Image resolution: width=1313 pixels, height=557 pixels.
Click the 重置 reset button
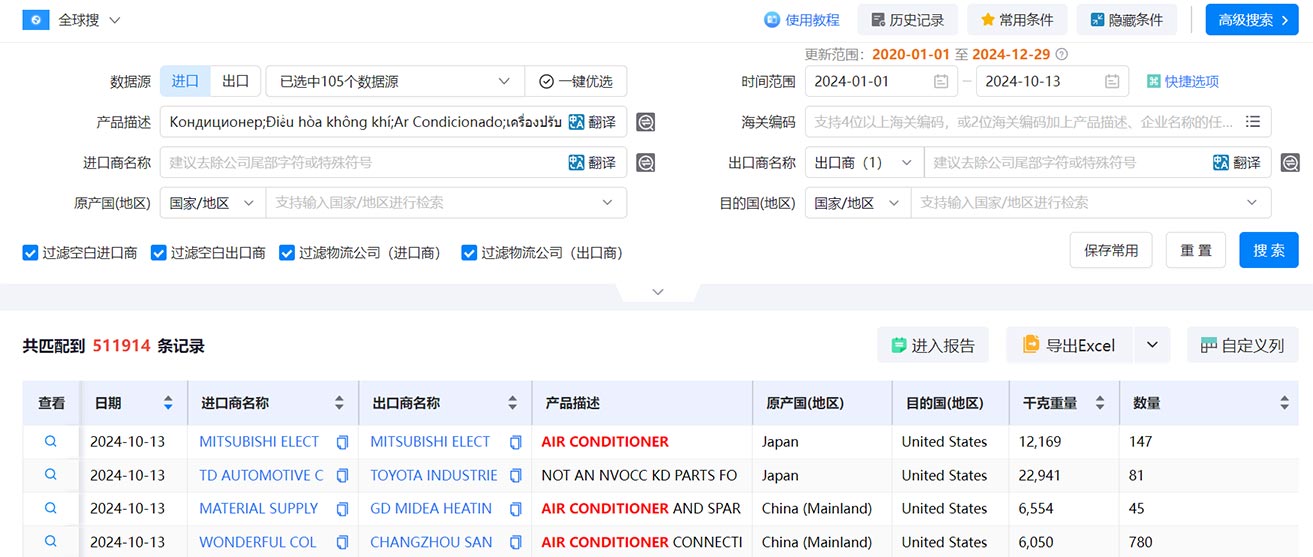pos(1196,250)
